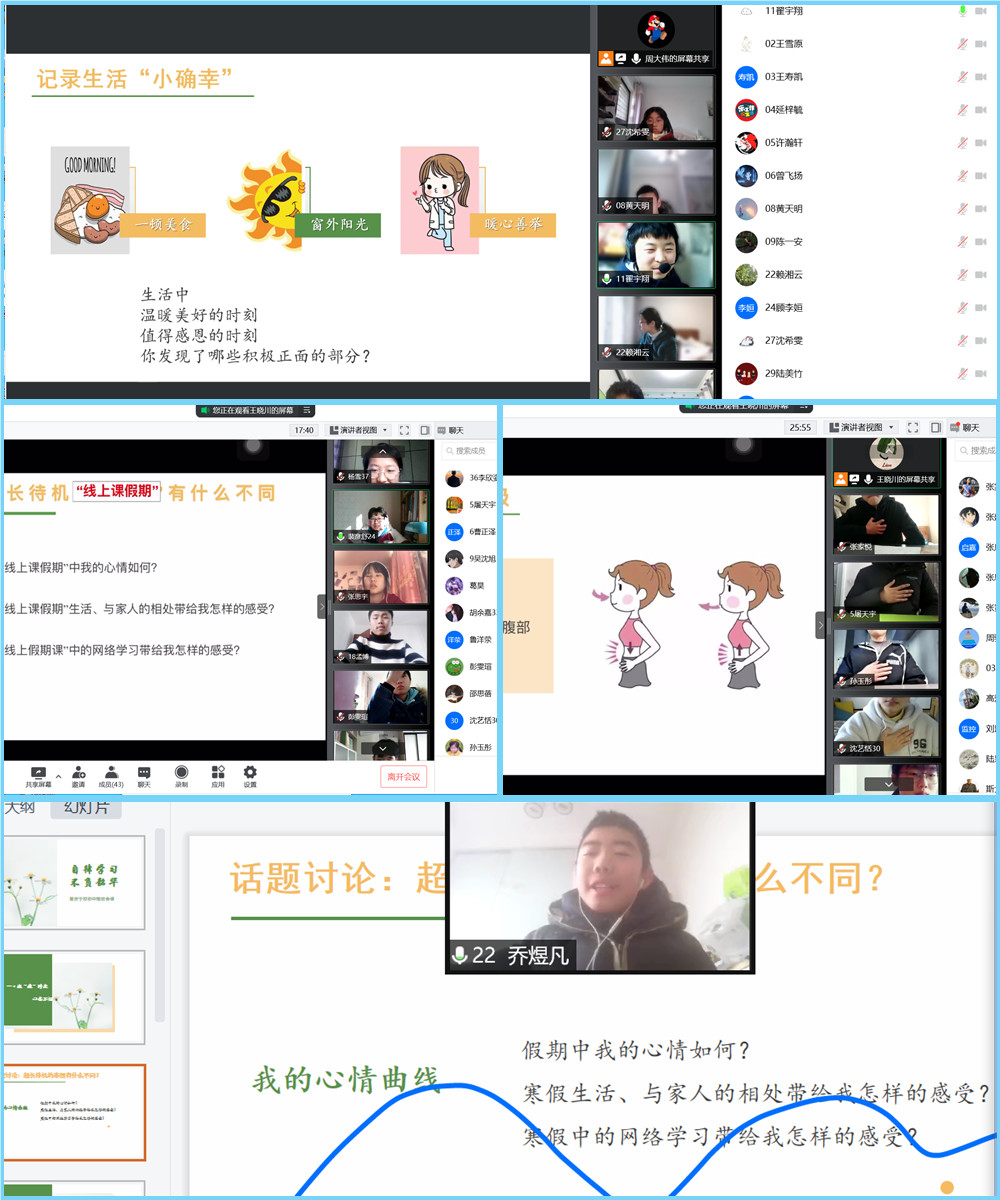Click the 搜索成员 search field
Image resolution: width=1000 pixels, height=1200 pixels.
(470, 451)
